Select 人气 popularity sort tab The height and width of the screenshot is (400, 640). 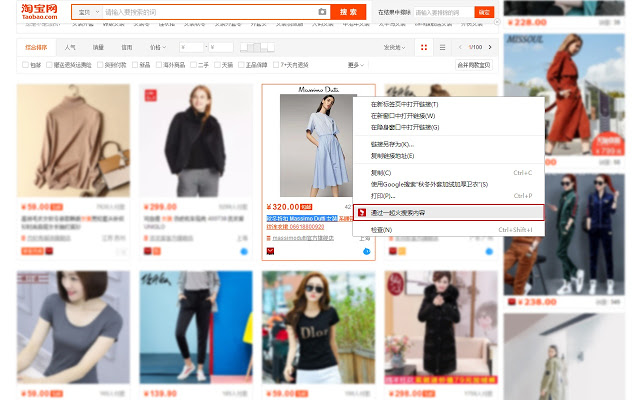(70, 47)
